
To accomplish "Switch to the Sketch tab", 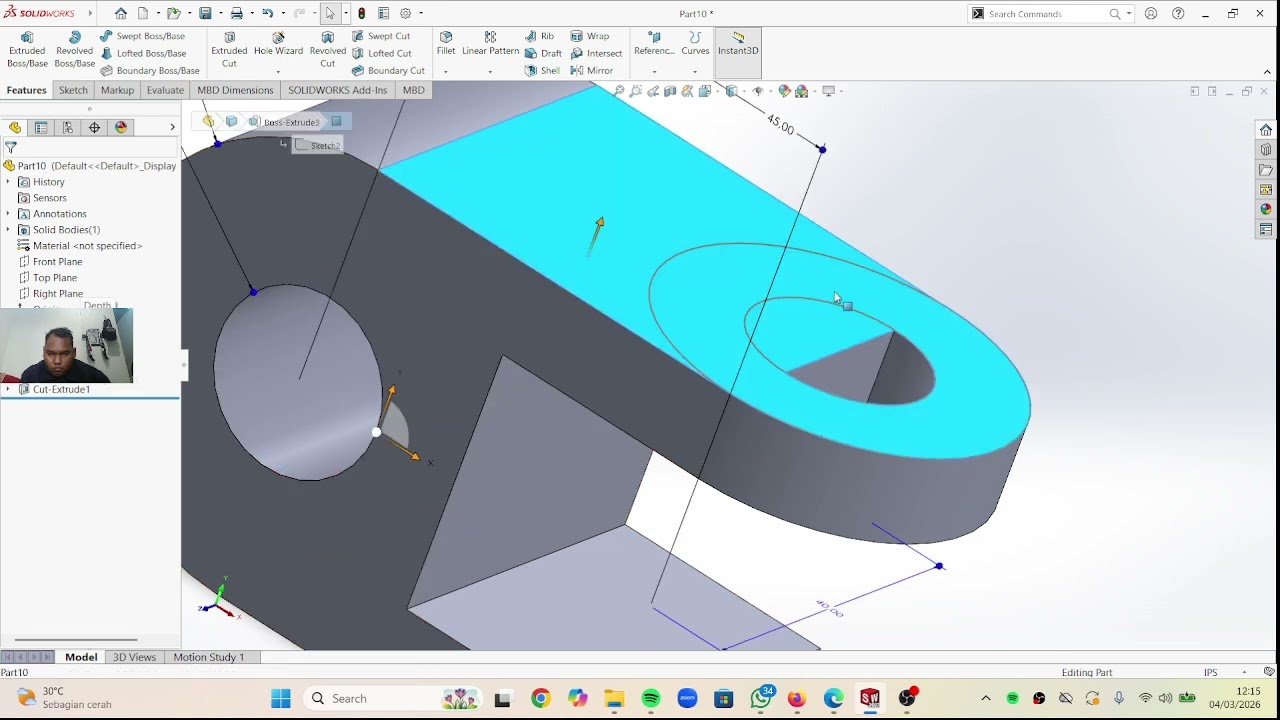I will 73,90.
